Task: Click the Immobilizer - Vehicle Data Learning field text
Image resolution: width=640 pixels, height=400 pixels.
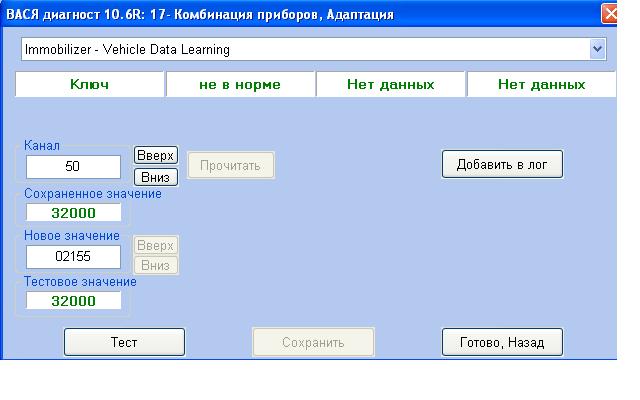Action: tap(127, 49)
